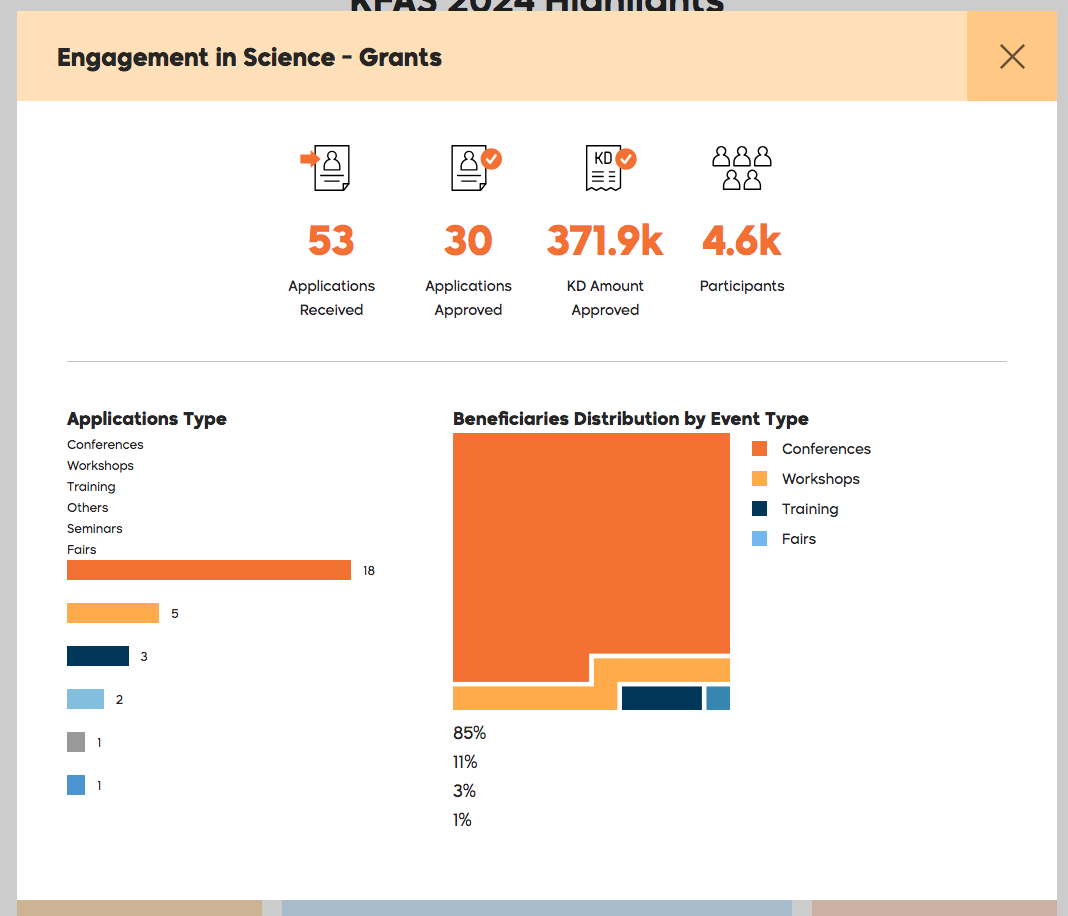This screenshot has height=916, width=1068.
Task: Click the orange bar with value 18
Action: click(209, 570)
